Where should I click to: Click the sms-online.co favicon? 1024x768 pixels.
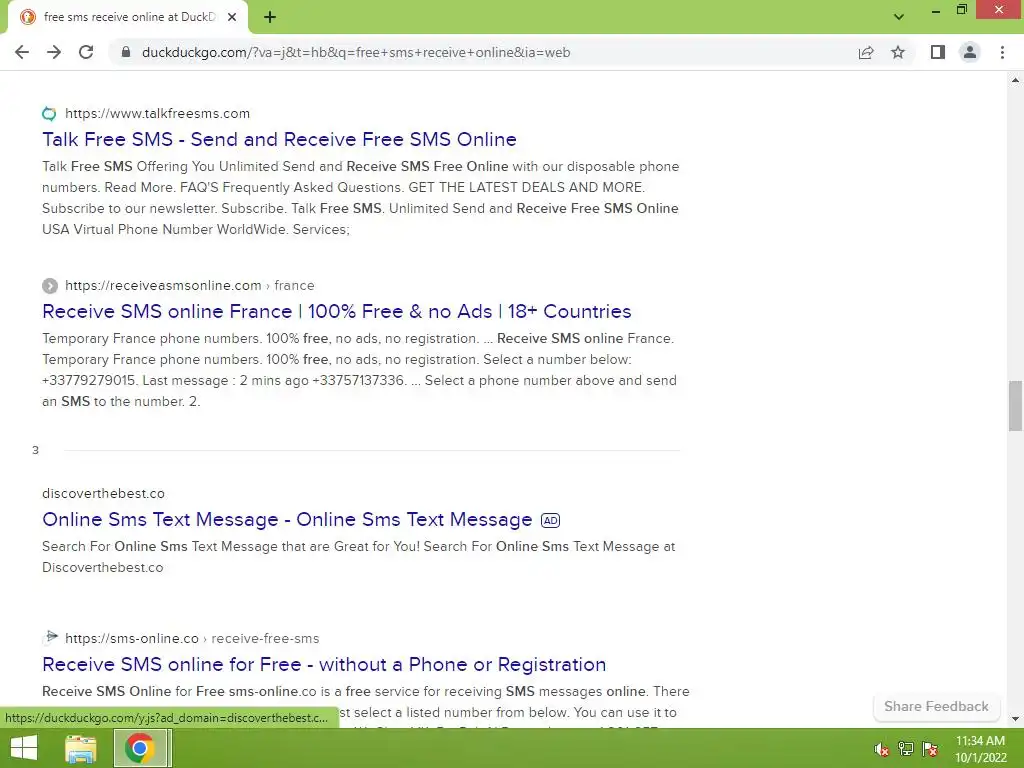click(50, 637)
